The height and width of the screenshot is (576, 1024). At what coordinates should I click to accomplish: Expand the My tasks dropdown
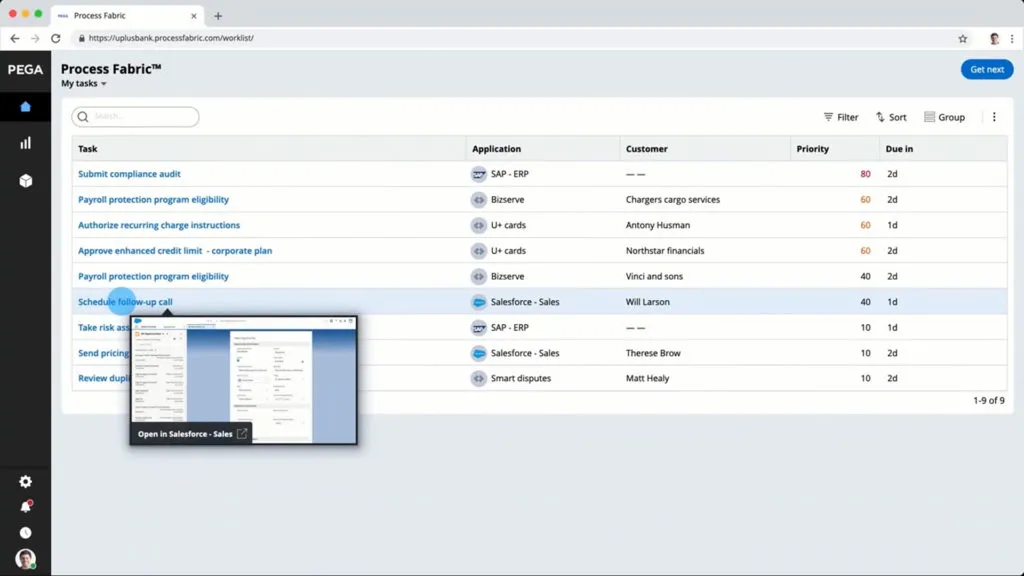(x=84, y=84)
